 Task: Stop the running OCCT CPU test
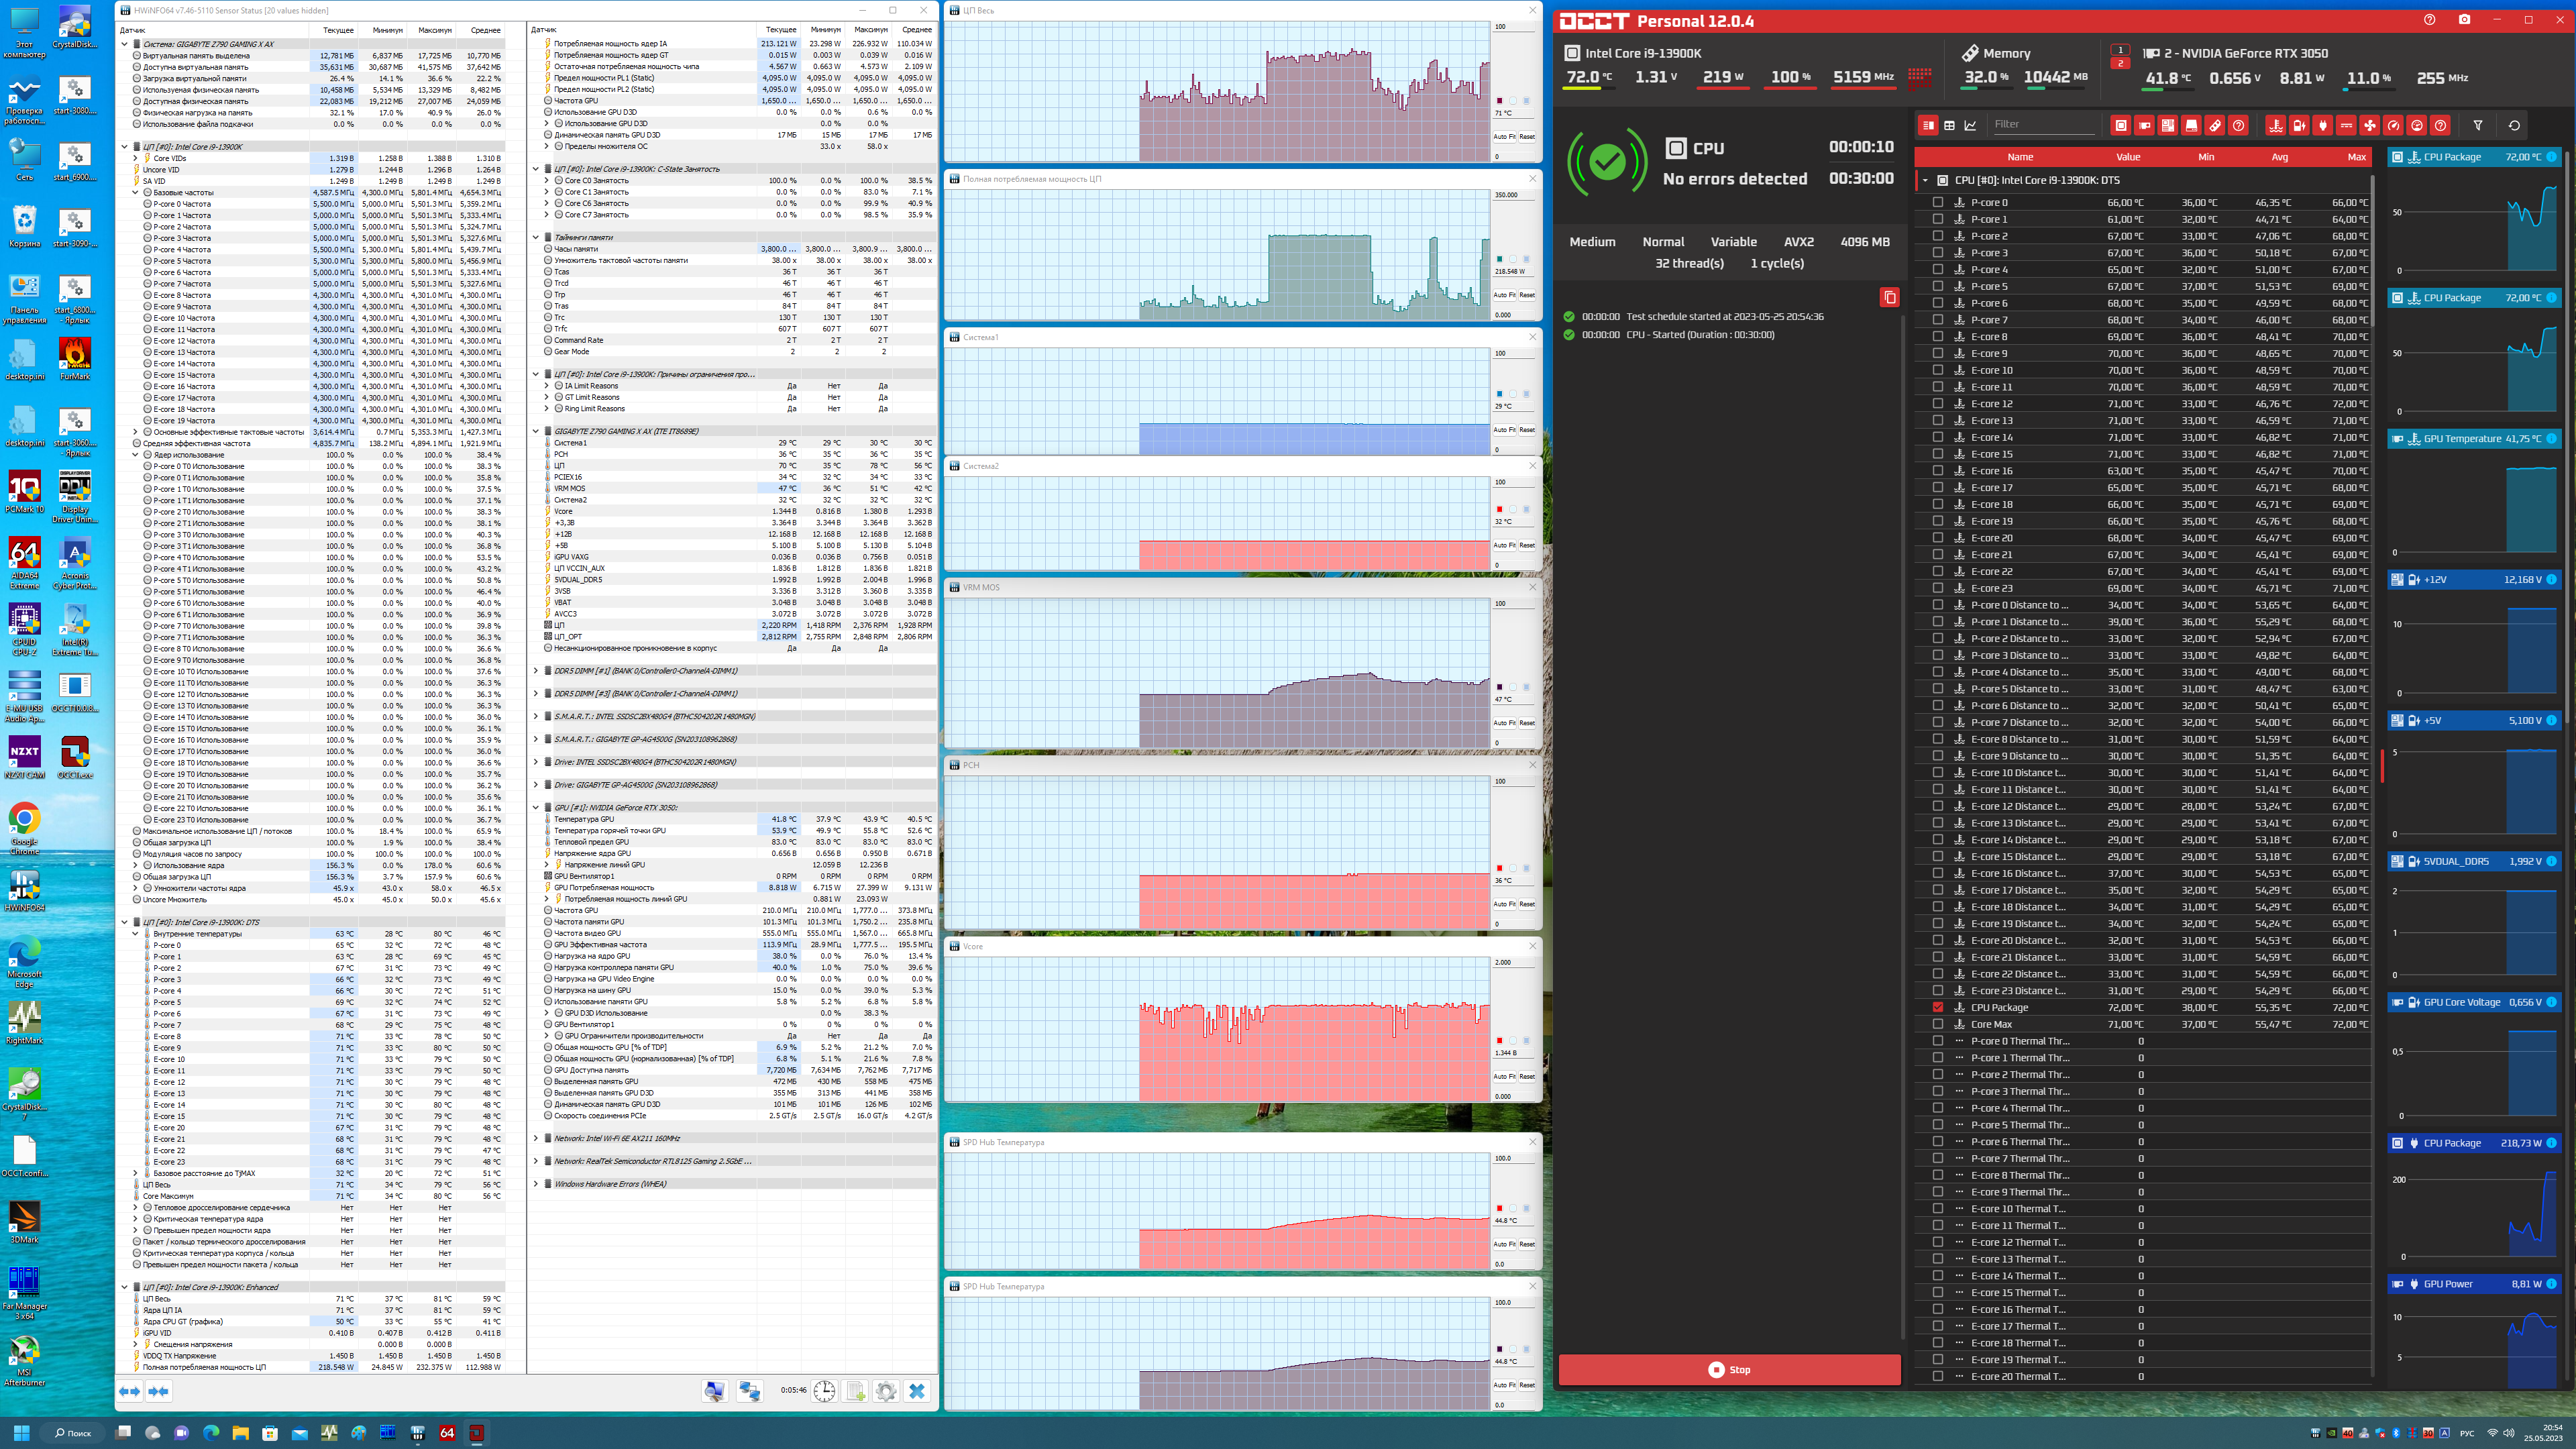[1729, 1369]
